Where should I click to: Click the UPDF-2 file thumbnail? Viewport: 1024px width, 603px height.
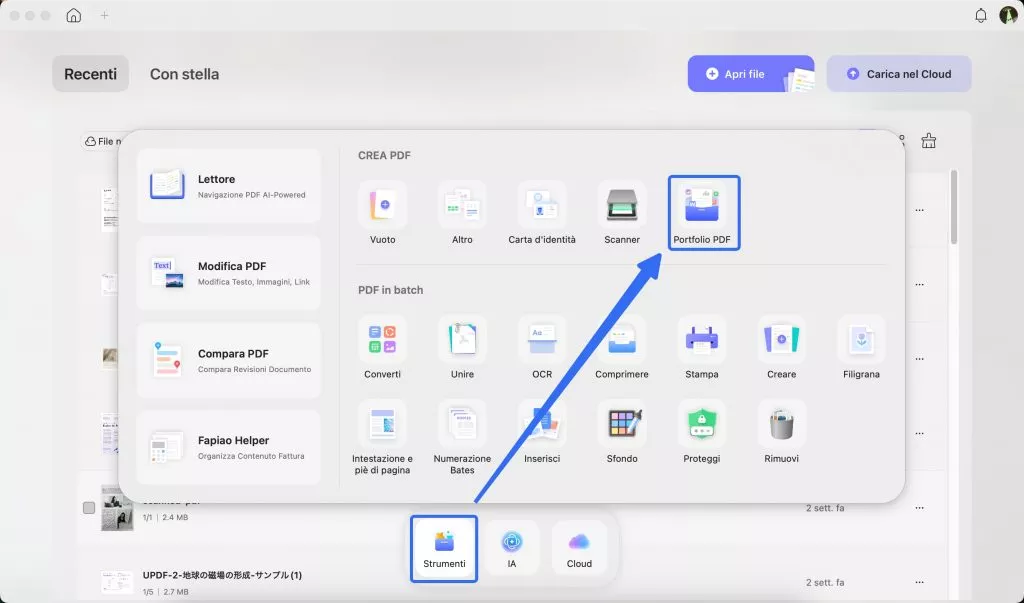click(x=117, y=581)
